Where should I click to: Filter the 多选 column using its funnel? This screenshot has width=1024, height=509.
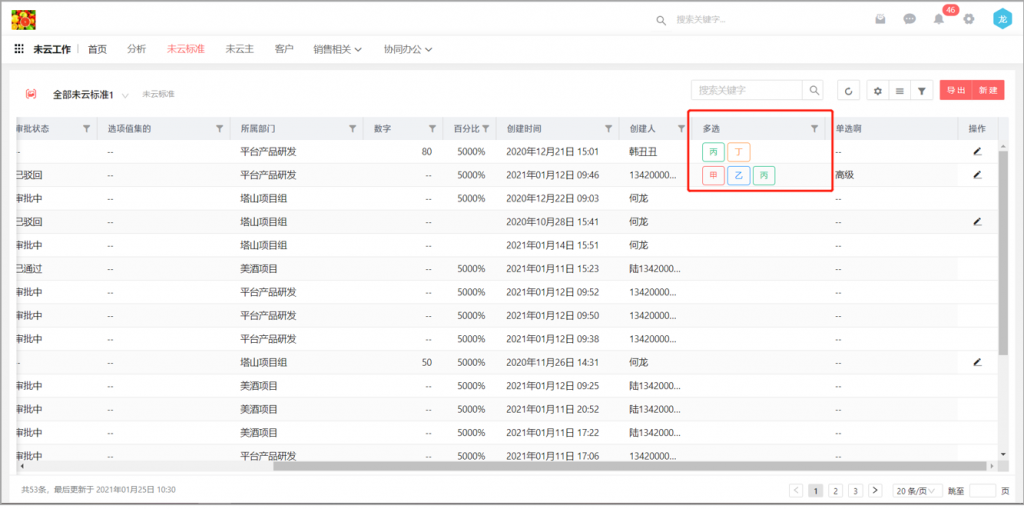814,129
